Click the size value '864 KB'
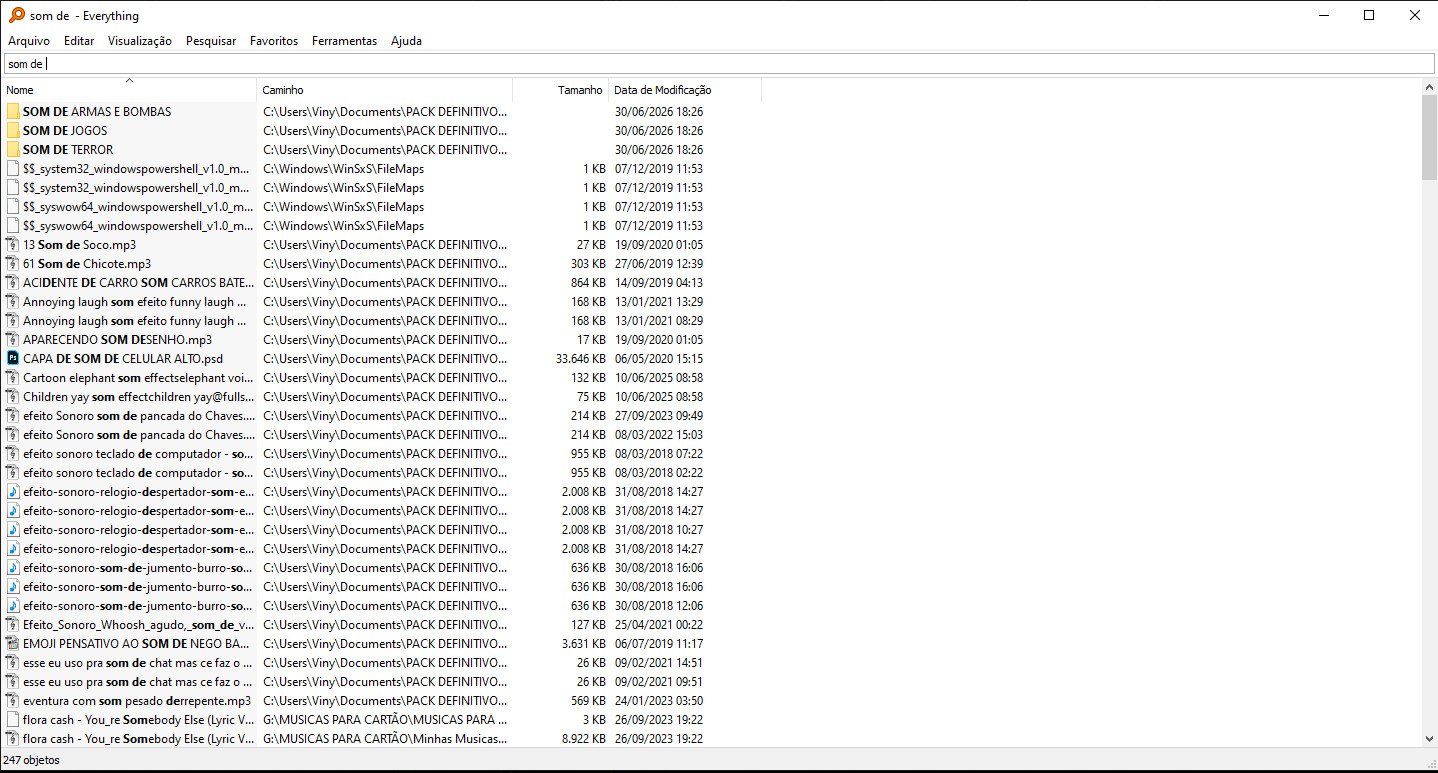This screenshot has height=773, width=1438. (588, 283)
